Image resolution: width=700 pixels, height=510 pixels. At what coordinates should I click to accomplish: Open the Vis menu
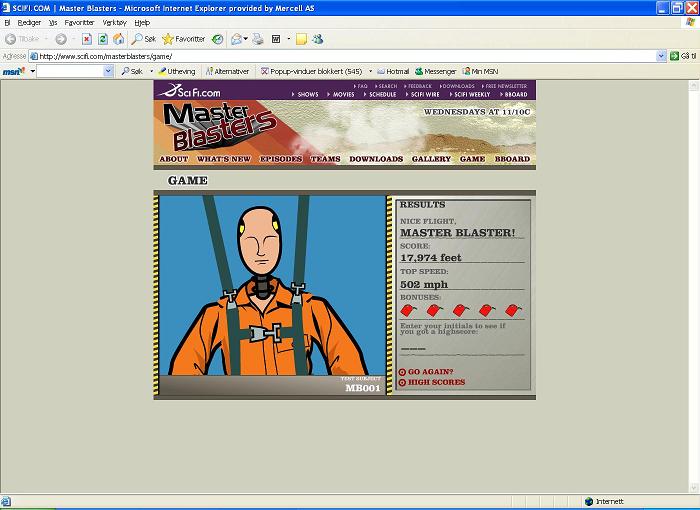[53, 22]
